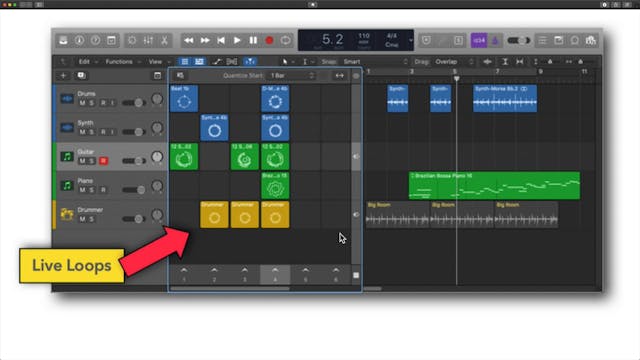Open the View menu
This screenshot has height=360, width=640.
[x=155, y=62]
